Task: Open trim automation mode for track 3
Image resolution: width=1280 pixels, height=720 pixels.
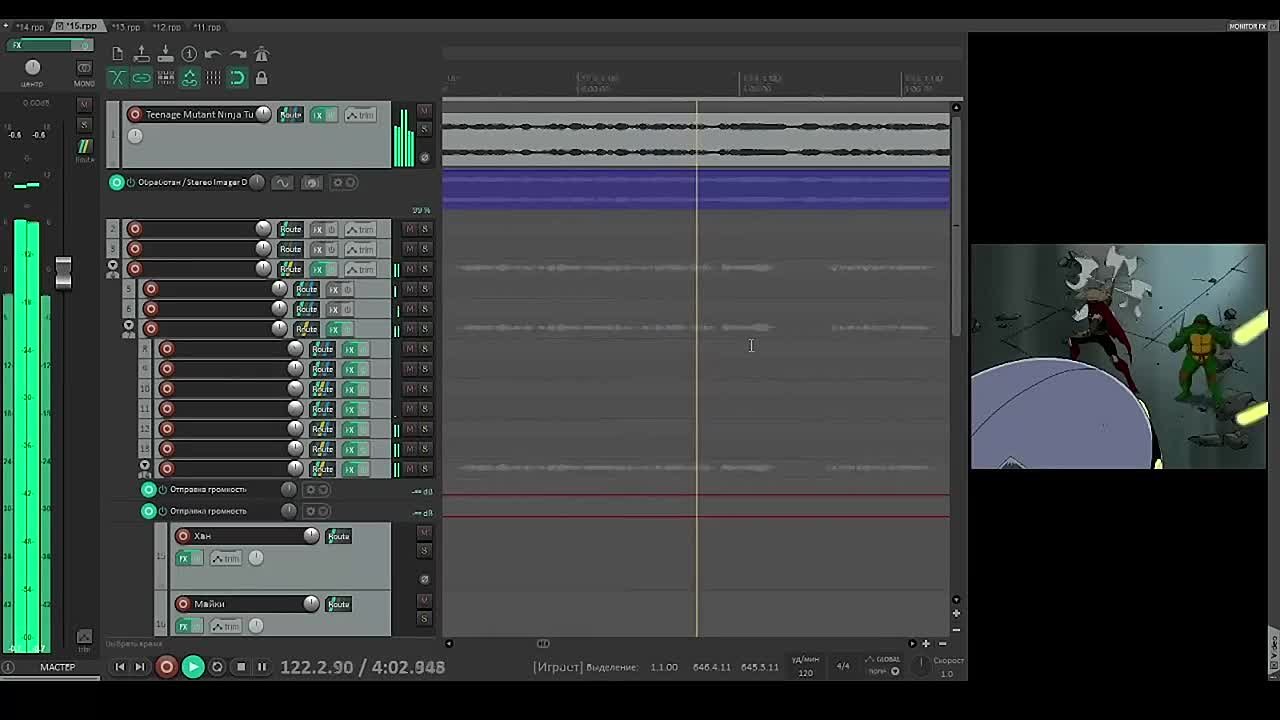Action: [x=360, y=249]
